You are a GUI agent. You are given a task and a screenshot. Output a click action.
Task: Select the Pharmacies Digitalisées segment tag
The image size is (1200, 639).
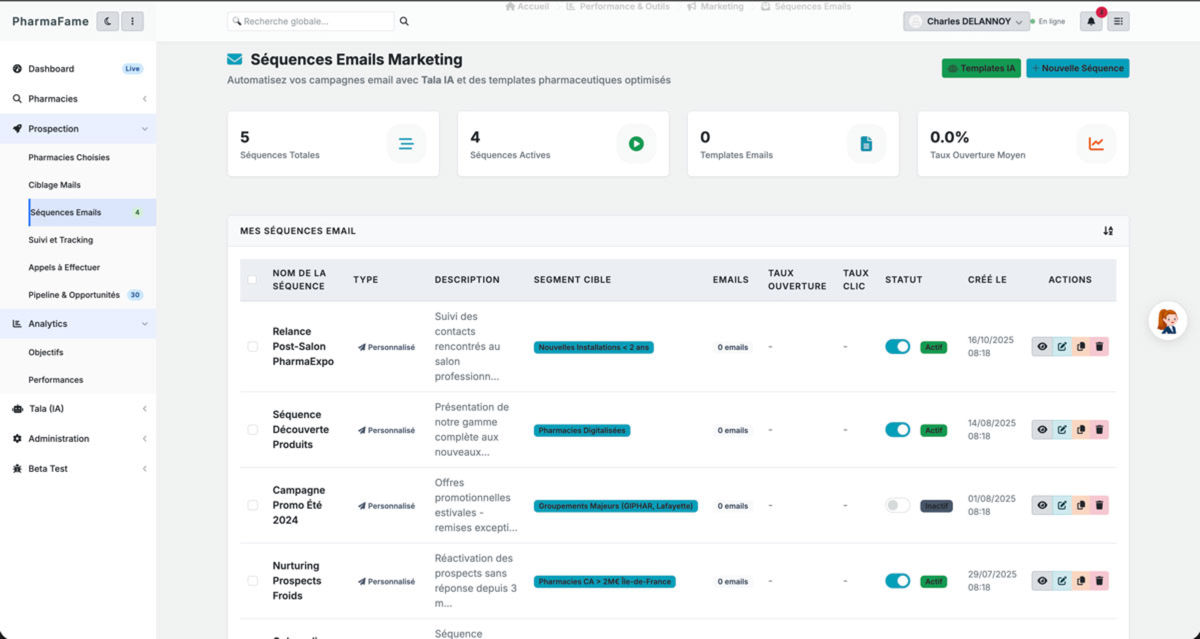[581, 430]
